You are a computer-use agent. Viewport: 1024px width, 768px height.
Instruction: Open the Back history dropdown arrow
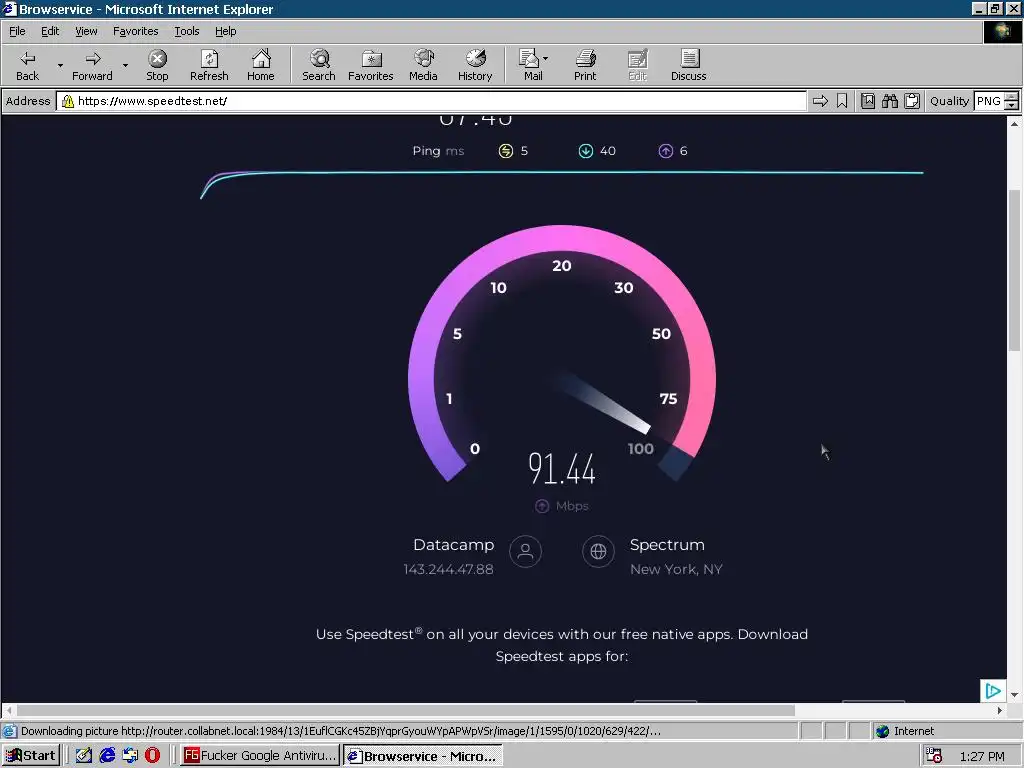click(60, 65)
